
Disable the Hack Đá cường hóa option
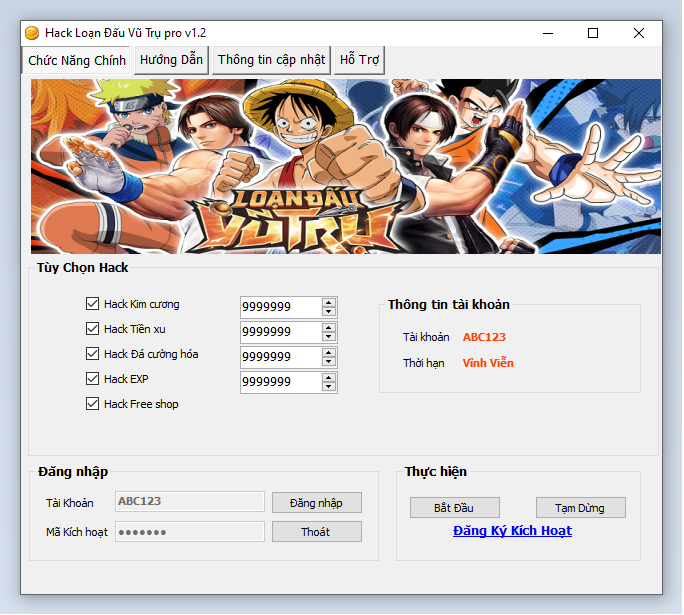click(93, 354)
